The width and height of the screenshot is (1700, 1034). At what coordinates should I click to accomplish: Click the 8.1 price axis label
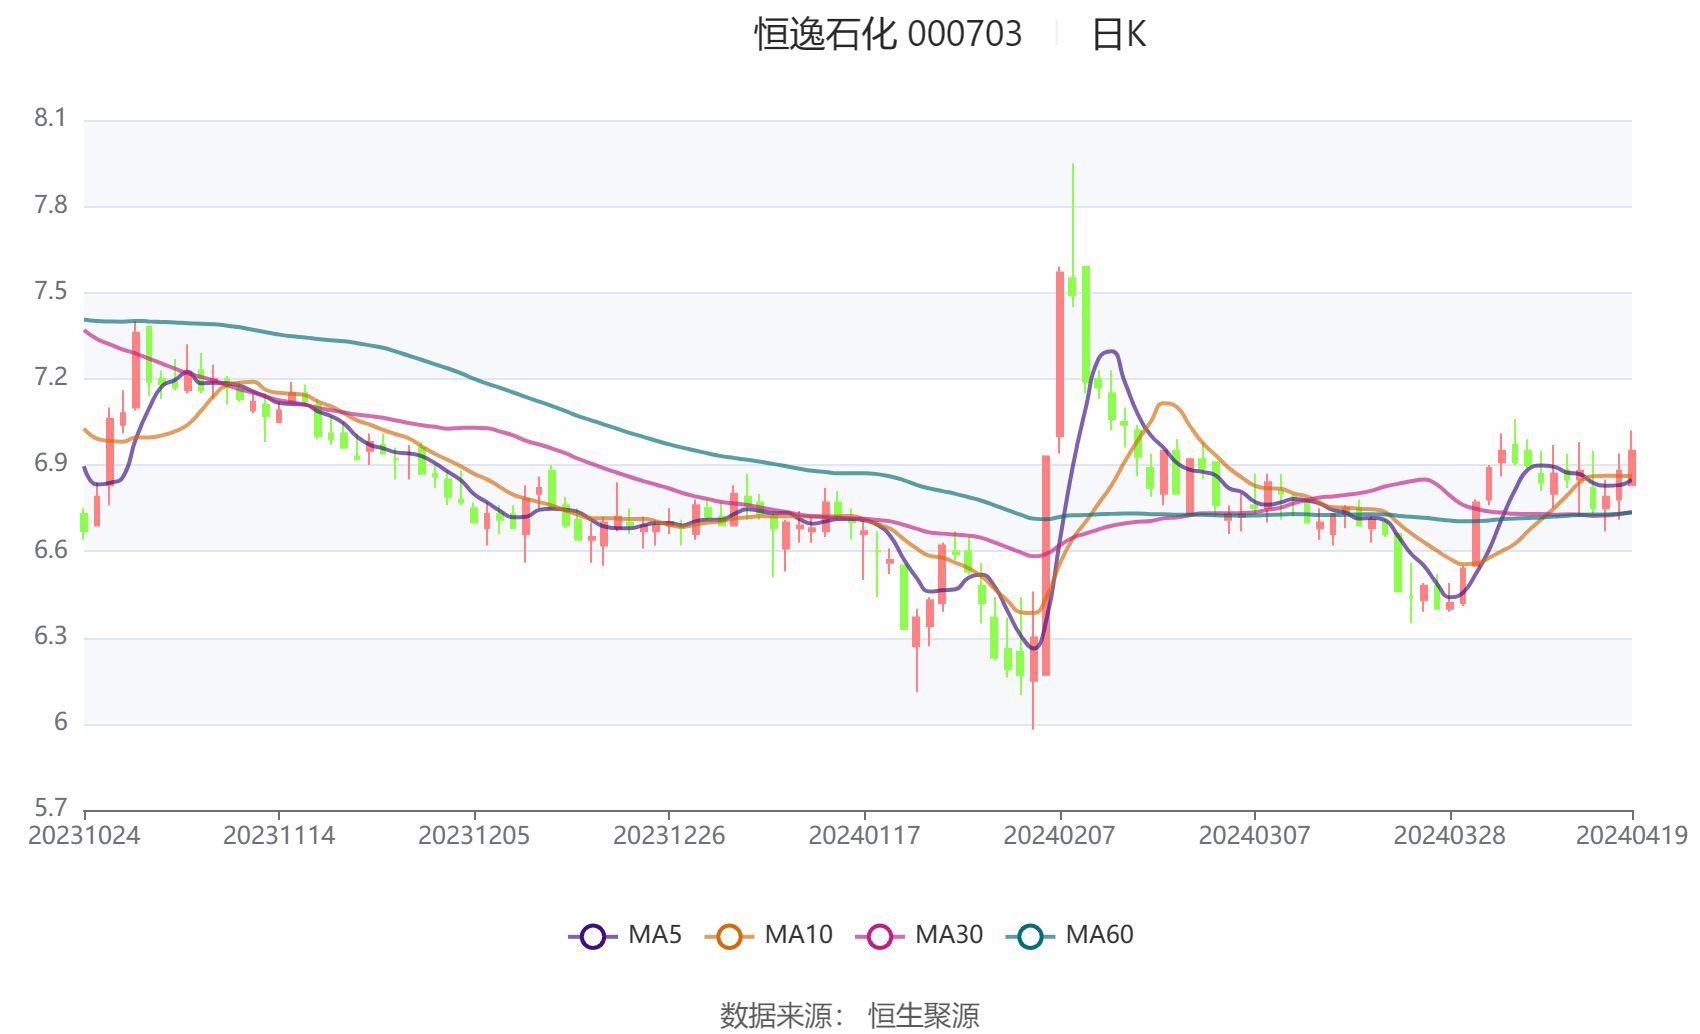50,118
